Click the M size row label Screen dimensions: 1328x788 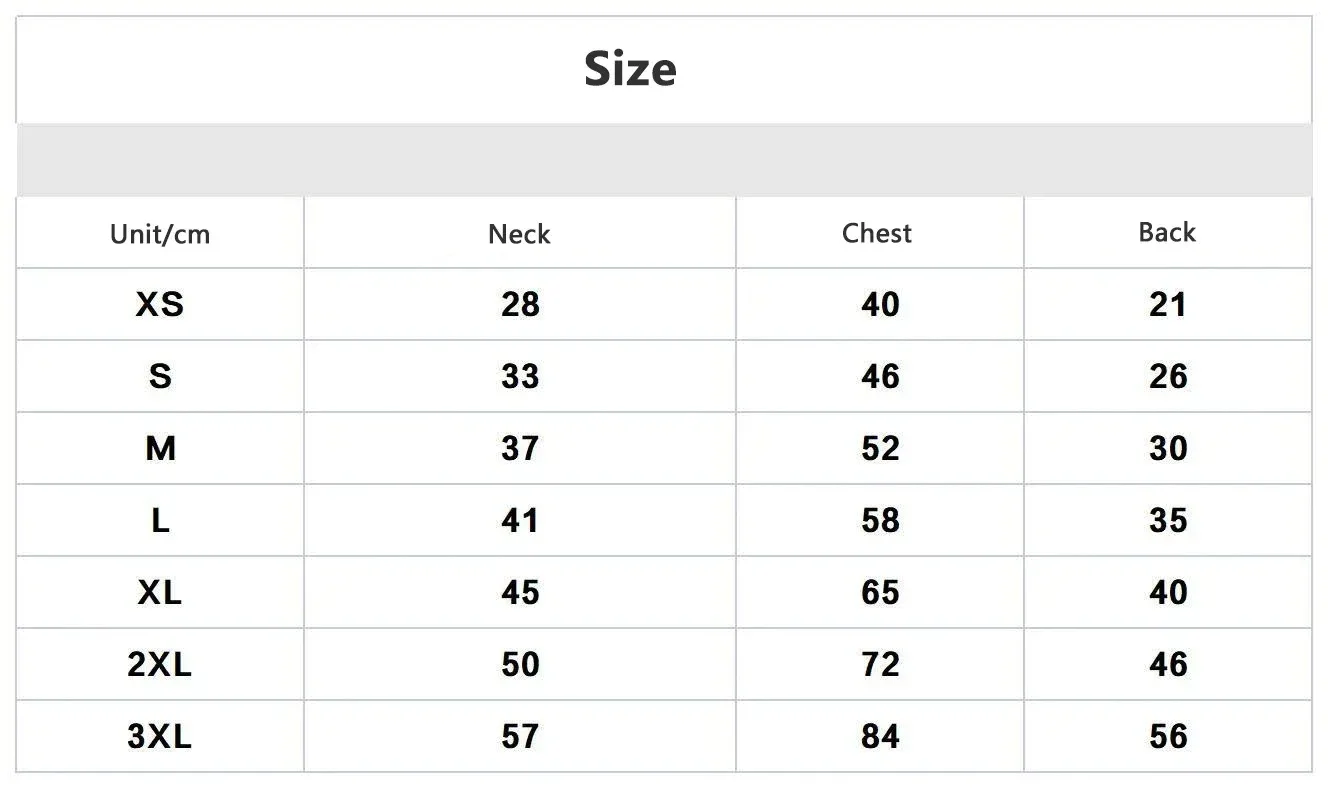pos(160,448)
